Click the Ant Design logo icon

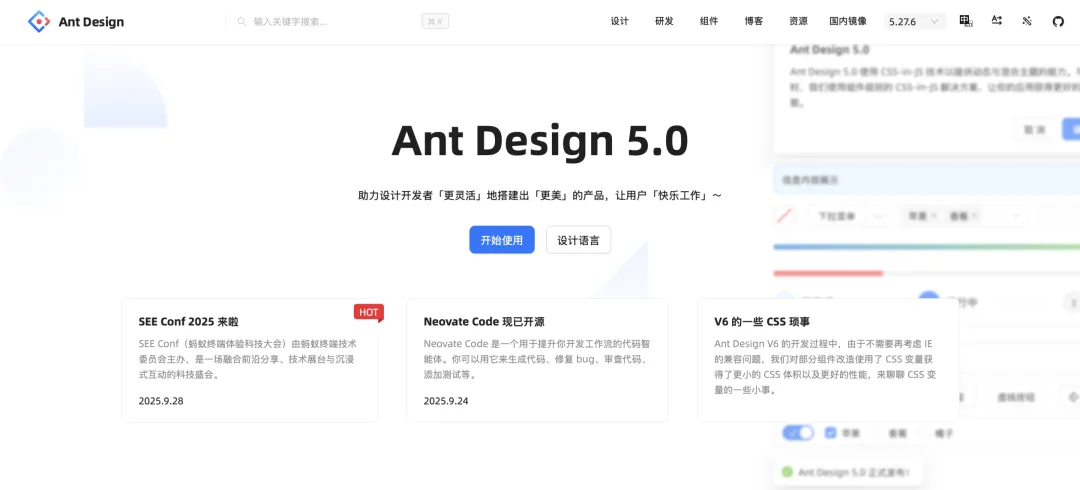tap(38, 21)
